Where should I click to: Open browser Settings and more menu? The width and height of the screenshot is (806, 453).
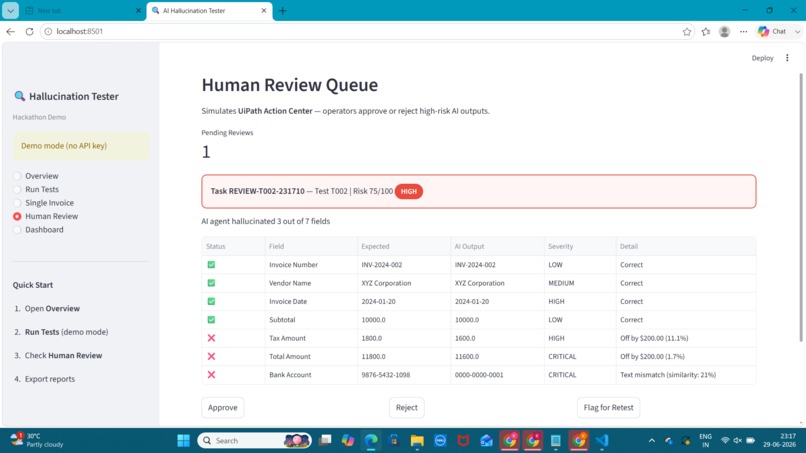[x=743, y=31]
